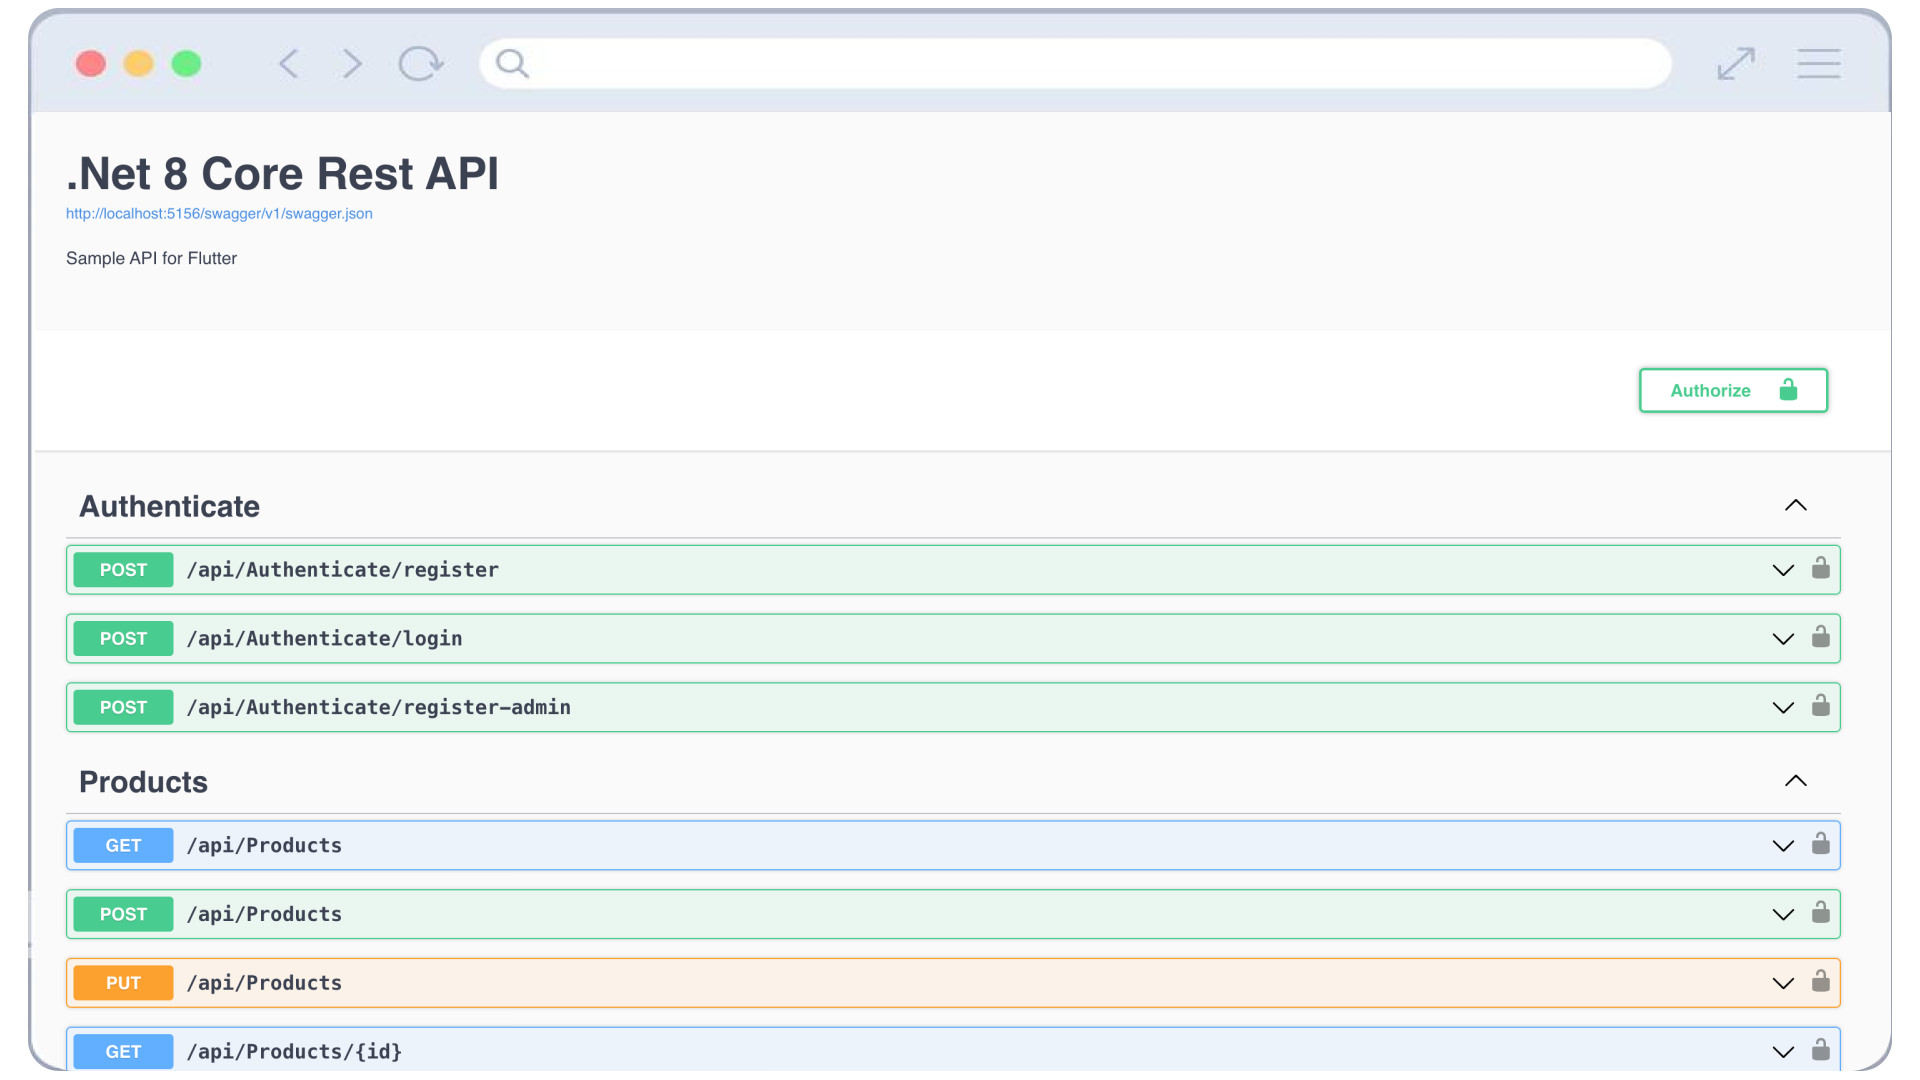Click the red close window dot
Screen dimensions: 1920x1080
click(x=91, y=64)
